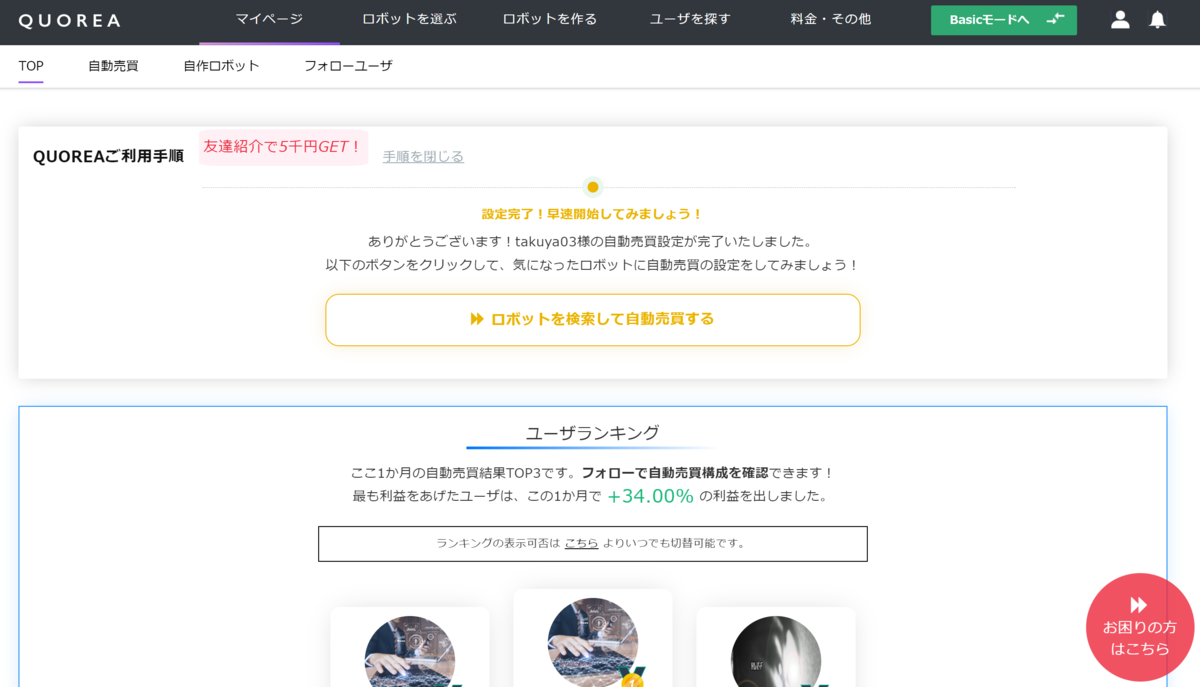Open the ユーザを探す menu
Image resolution: width=1200 pixels, height=687 pixels.
(x=690, y=19)
